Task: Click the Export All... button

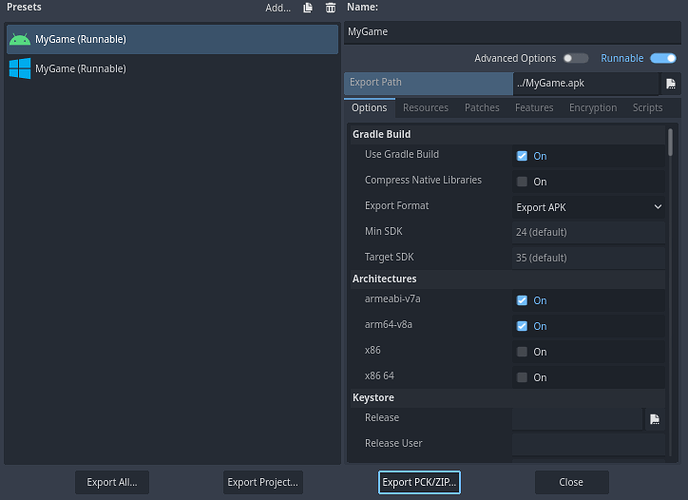Action: tap(112, 482)
